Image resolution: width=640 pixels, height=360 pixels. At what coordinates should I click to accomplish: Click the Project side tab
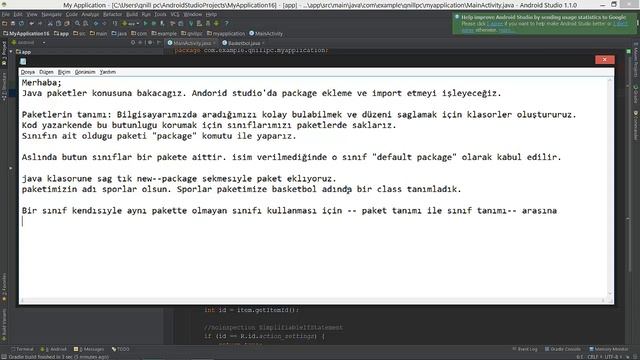click(x=4, y=53)
